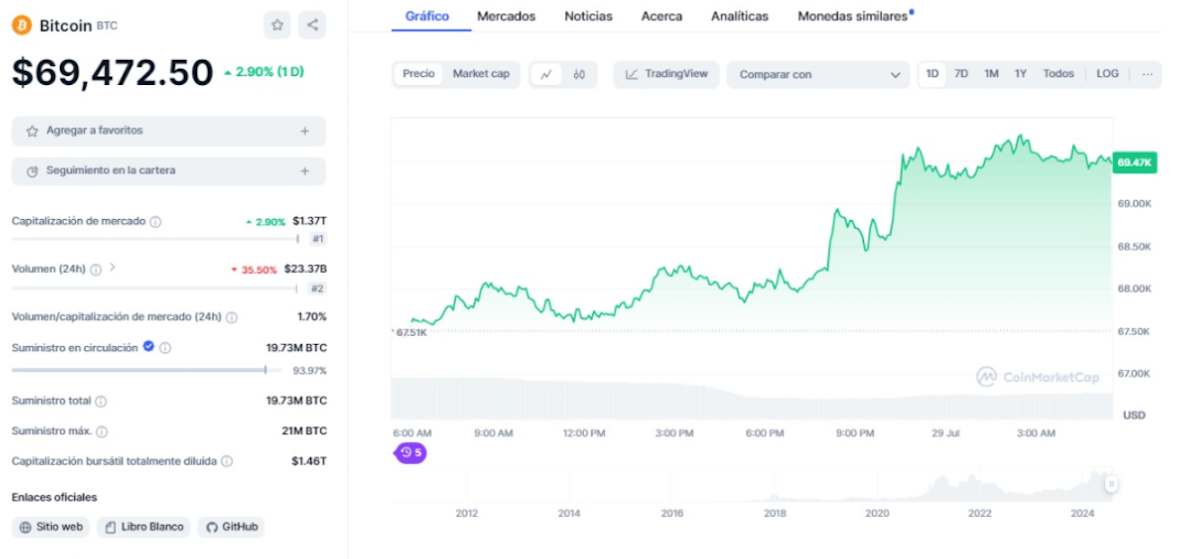The height and width of the screenshot is (559, 1200).
Task: Click the 69.47K current price label
Action: coord(1135,162)
